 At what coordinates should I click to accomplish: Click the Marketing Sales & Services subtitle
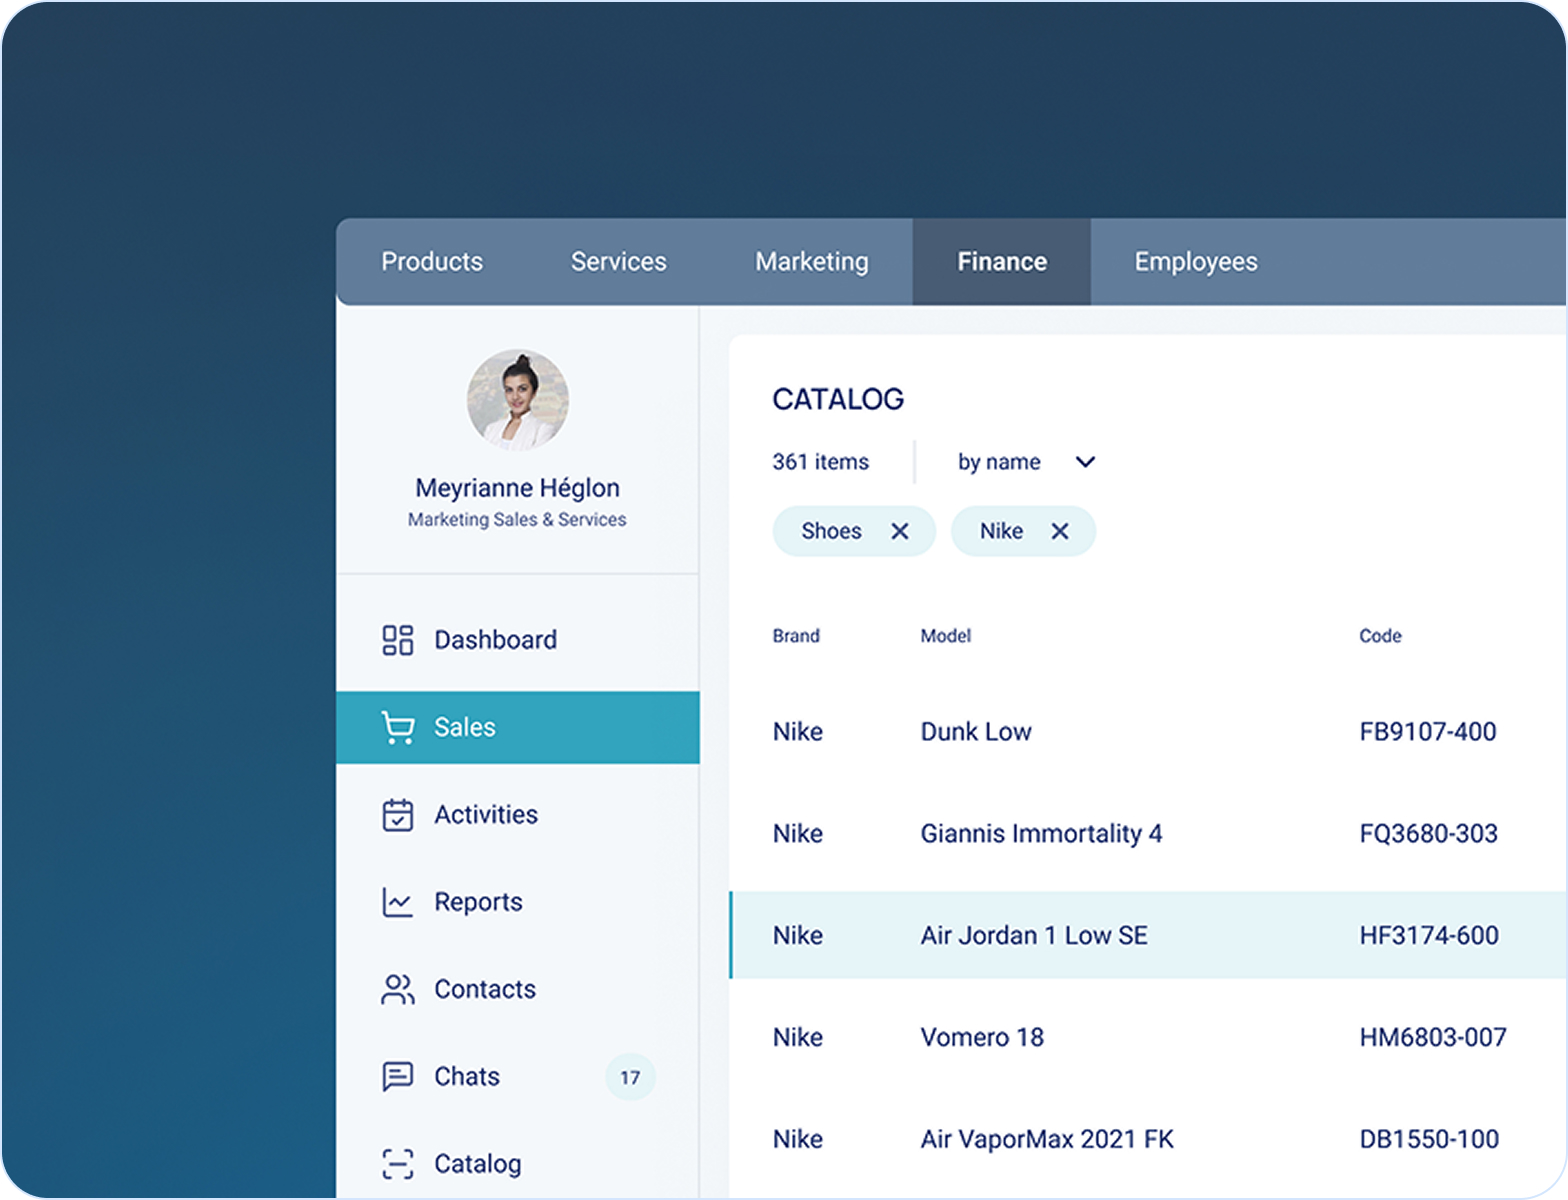tap(517, 520)
